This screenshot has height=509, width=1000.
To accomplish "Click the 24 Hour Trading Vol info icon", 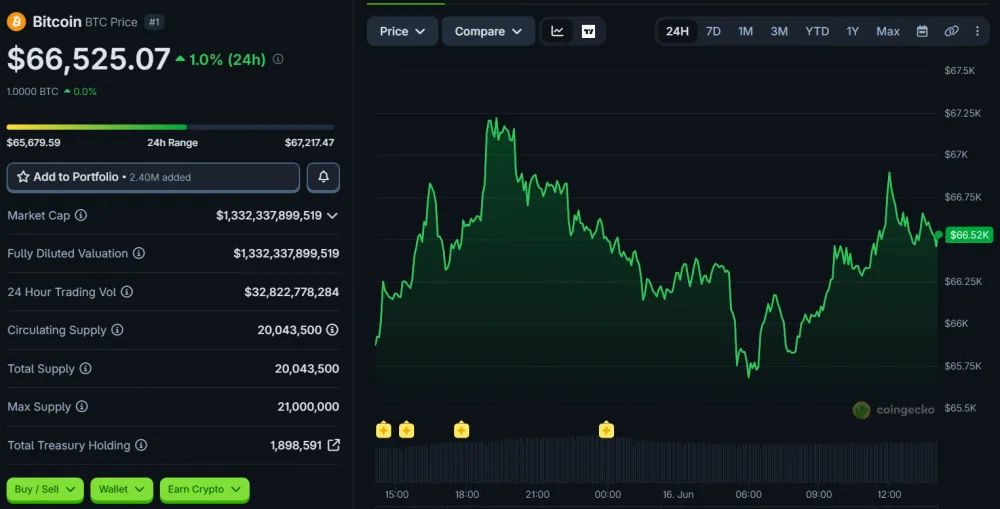I will tap(127, 291).
